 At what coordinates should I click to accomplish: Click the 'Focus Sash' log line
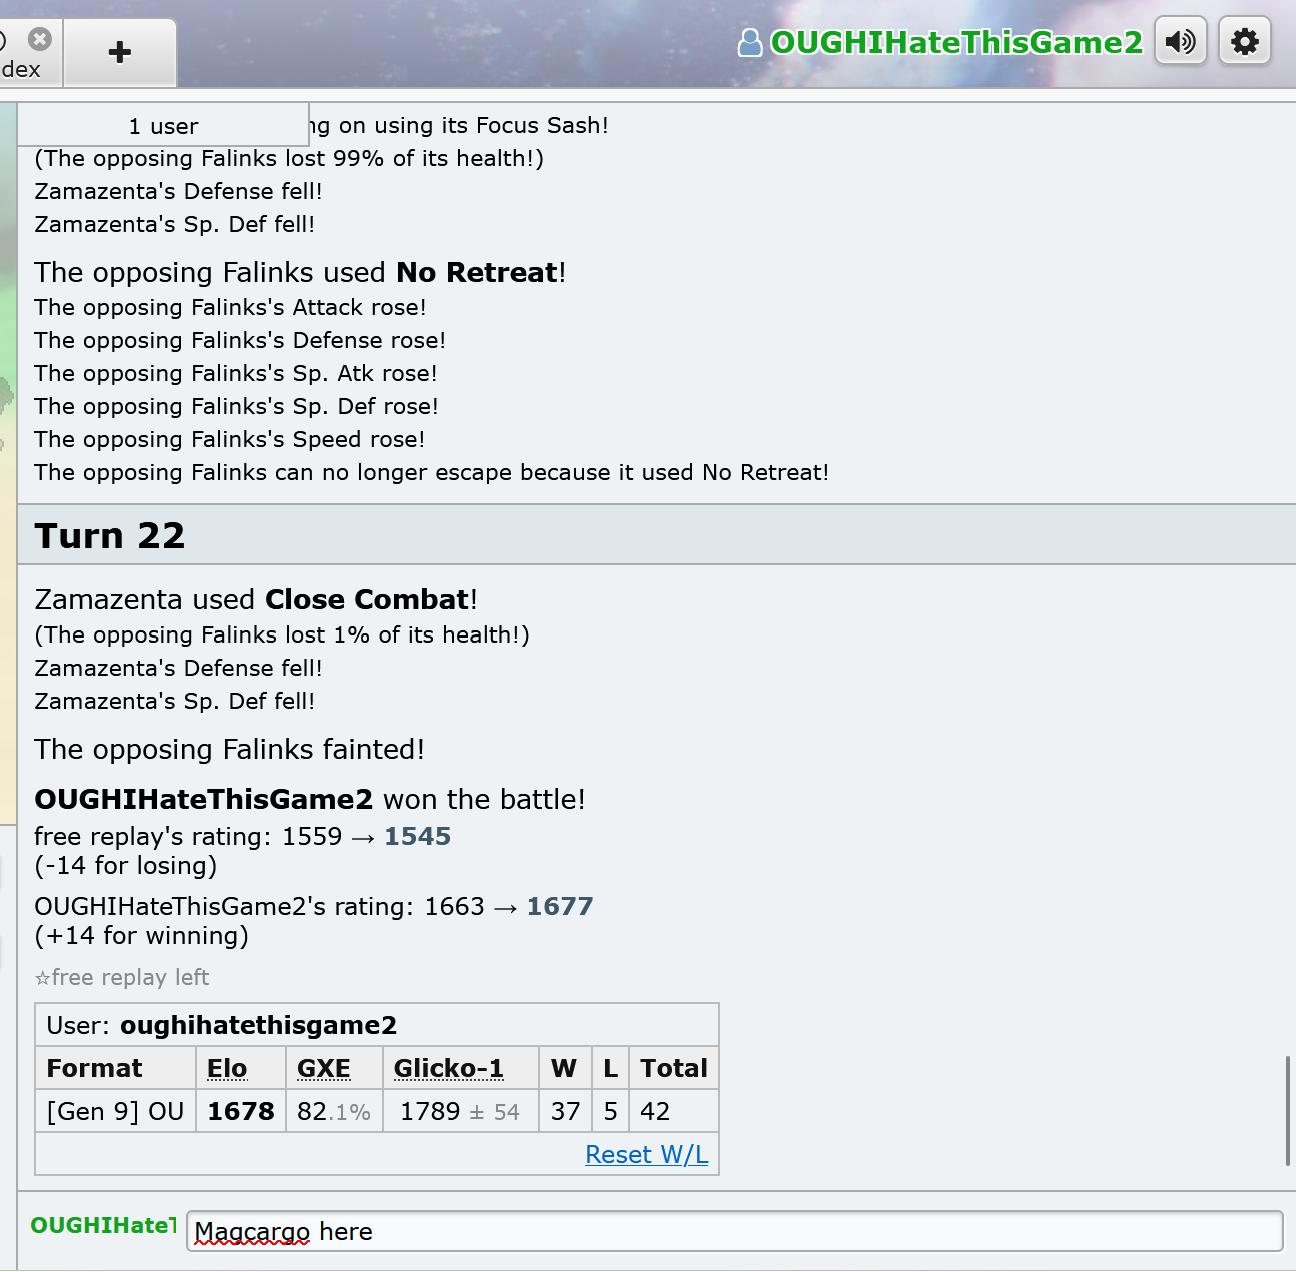coord(459,125)
